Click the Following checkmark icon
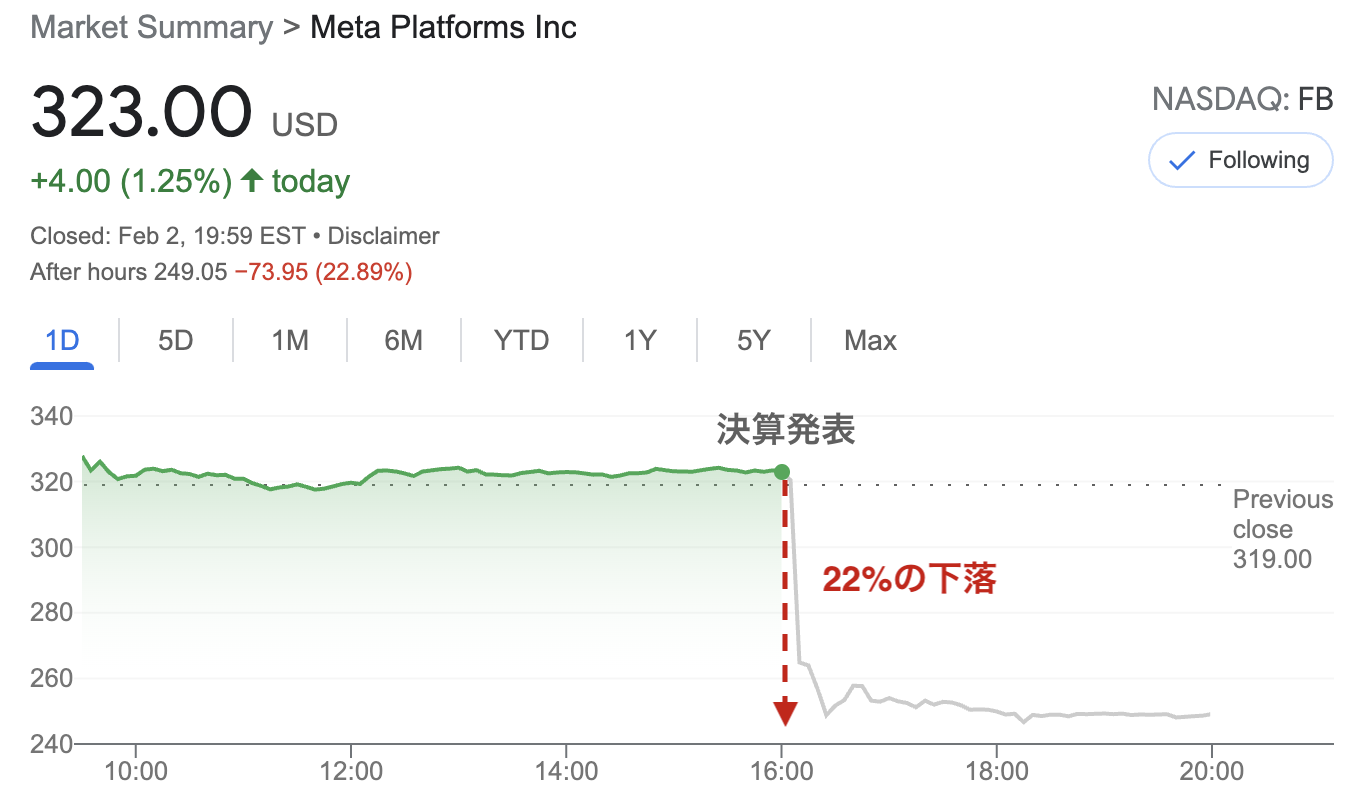 (x=1183, y=161)
